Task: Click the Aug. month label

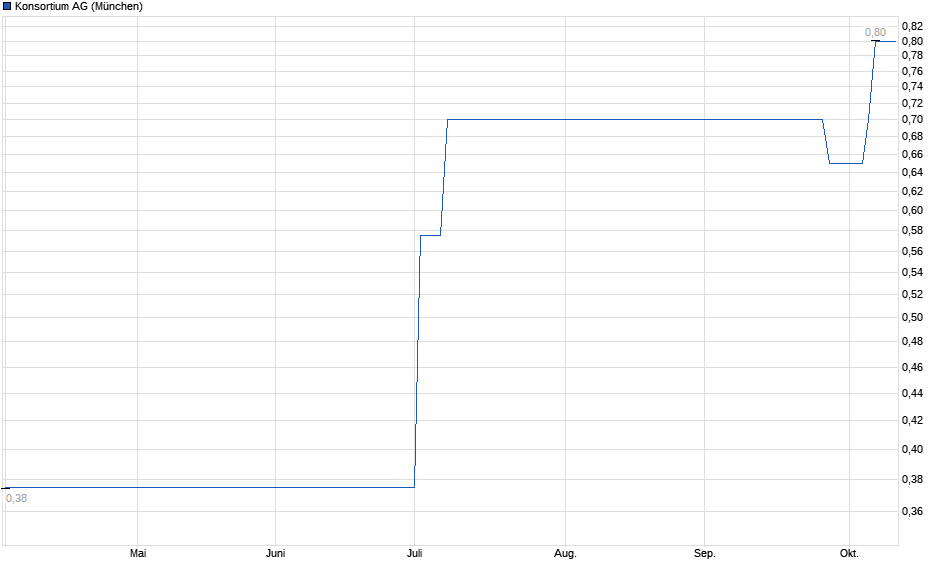Action: tap(565, 553)
